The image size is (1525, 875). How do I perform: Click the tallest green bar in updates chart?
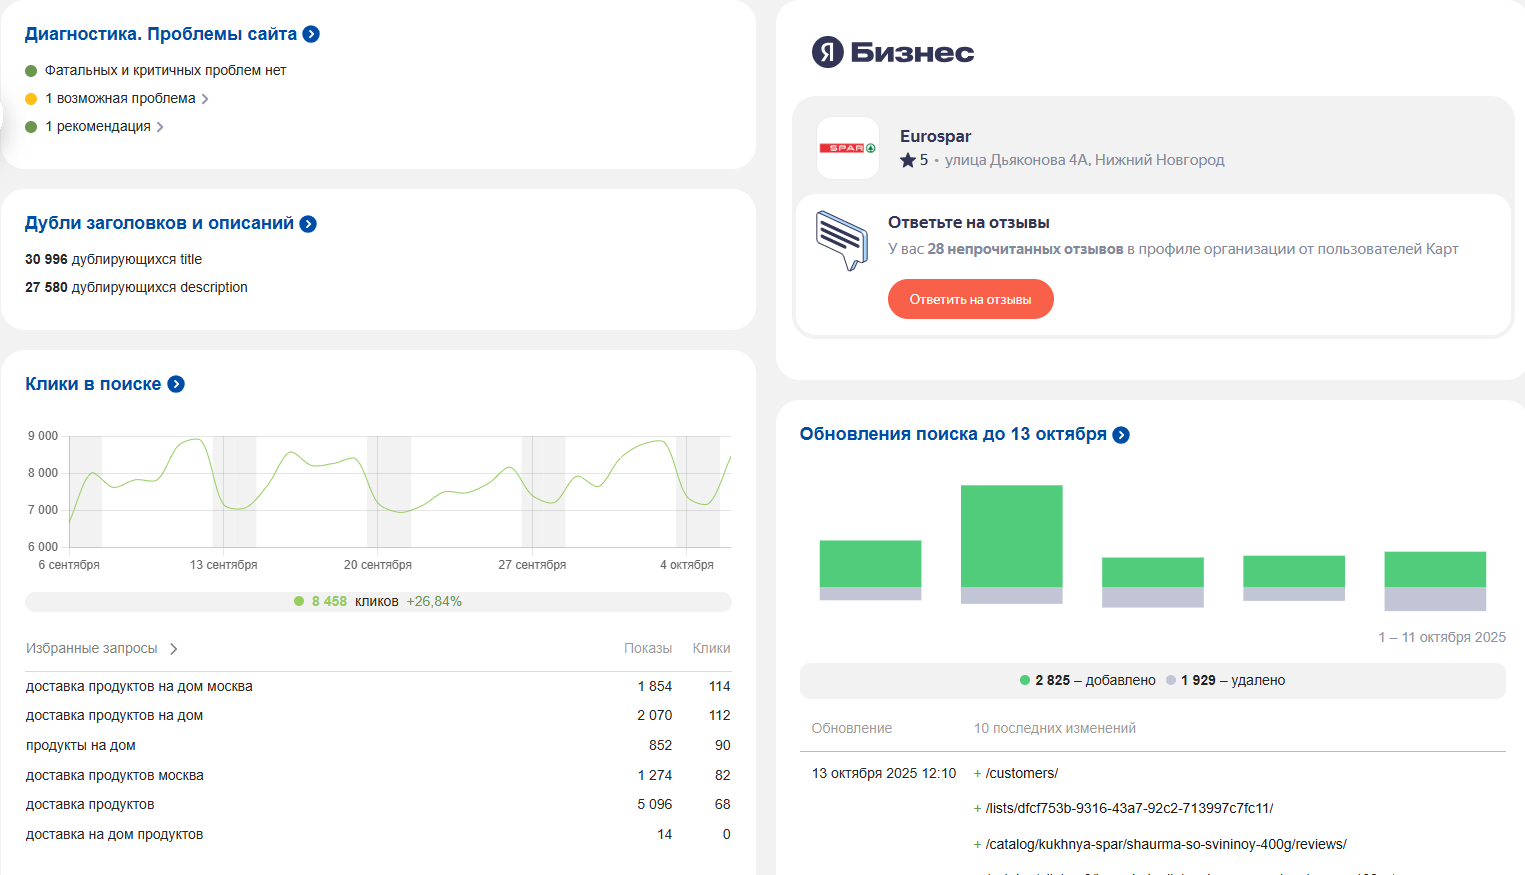pos(1011,535)
